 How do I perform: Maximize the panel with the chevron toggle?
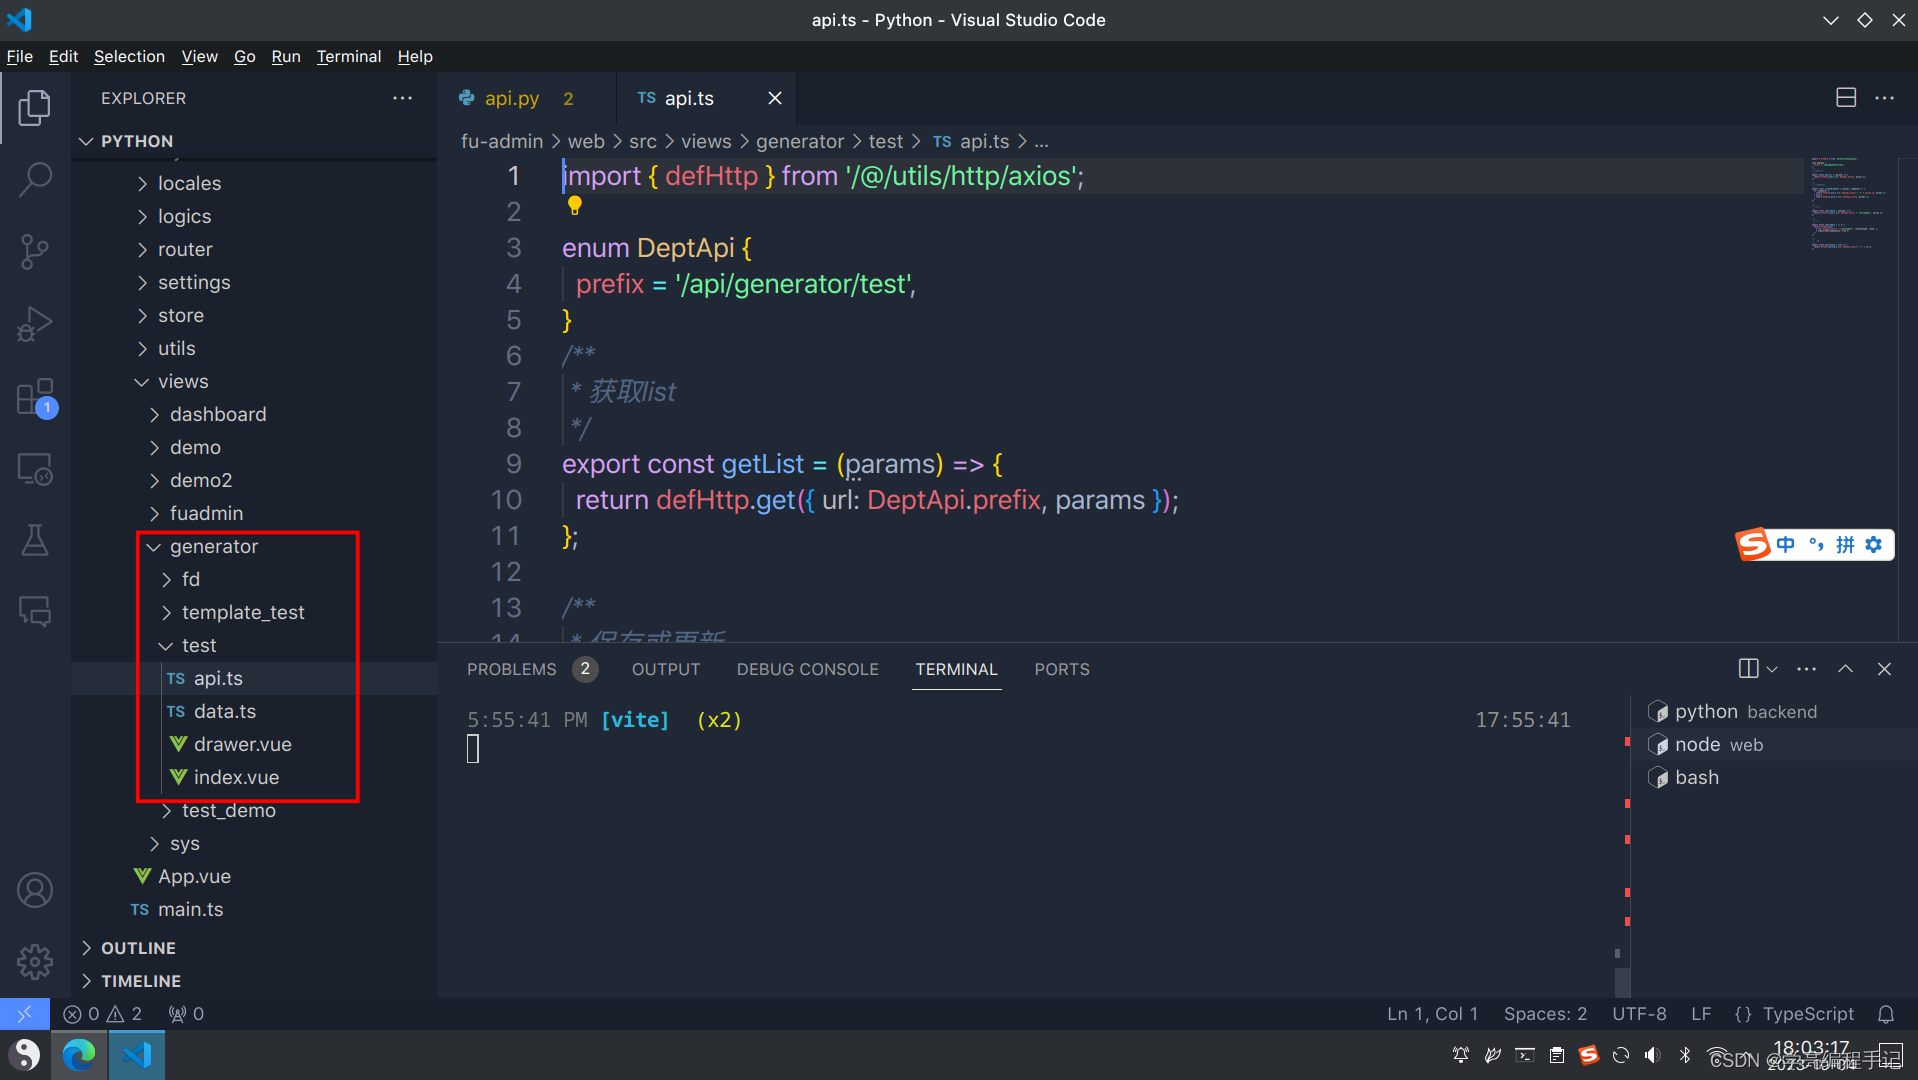[1845, 668]
